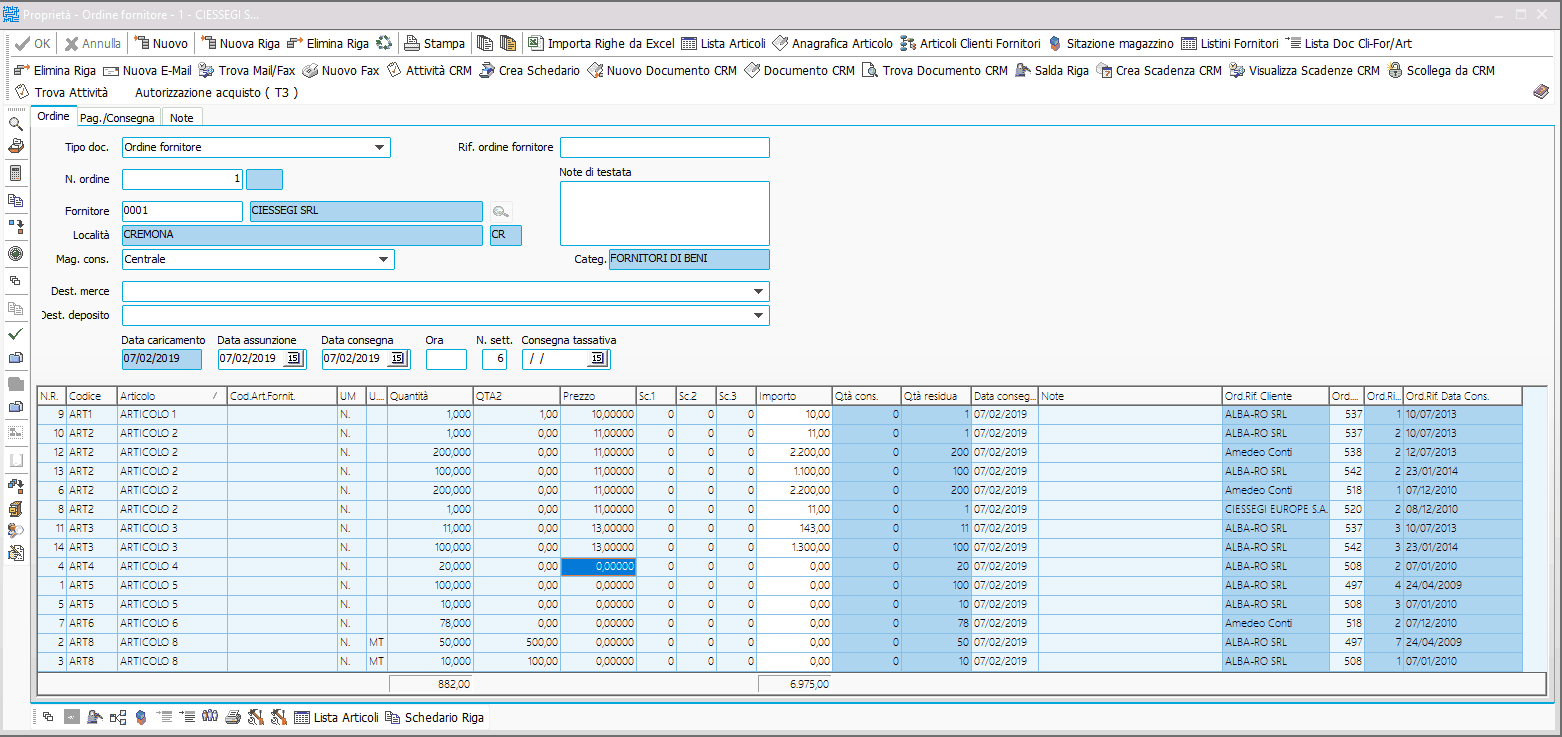The image size is (1562, 737).
Task: Click the cascade windows icon in bottom toolbar
Action: coord(48,717)
